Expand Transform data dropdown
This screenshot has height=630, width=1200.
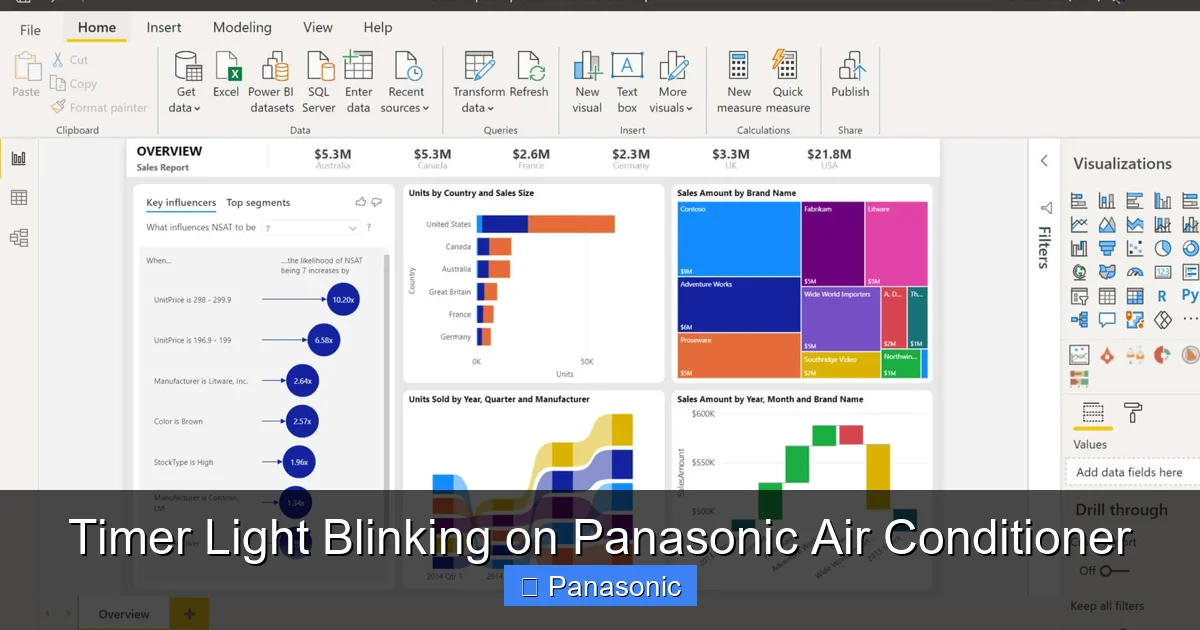click(491, 109)
